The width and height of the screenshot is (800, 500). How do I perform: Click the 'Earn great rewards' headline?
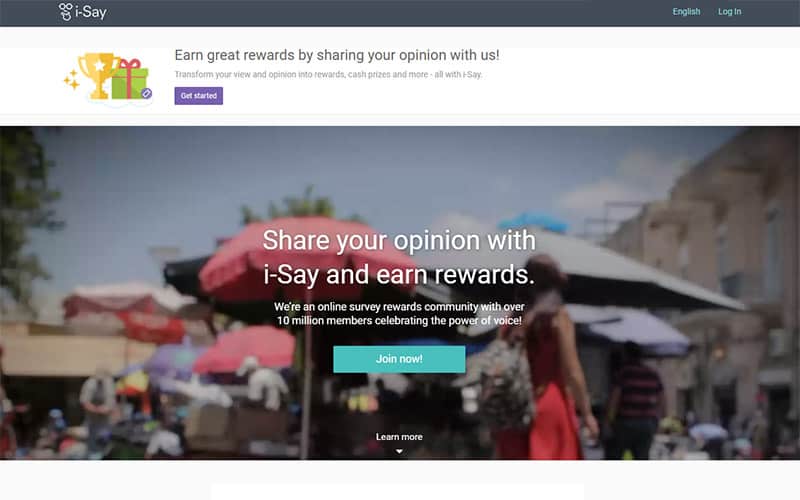coord(337,55)
